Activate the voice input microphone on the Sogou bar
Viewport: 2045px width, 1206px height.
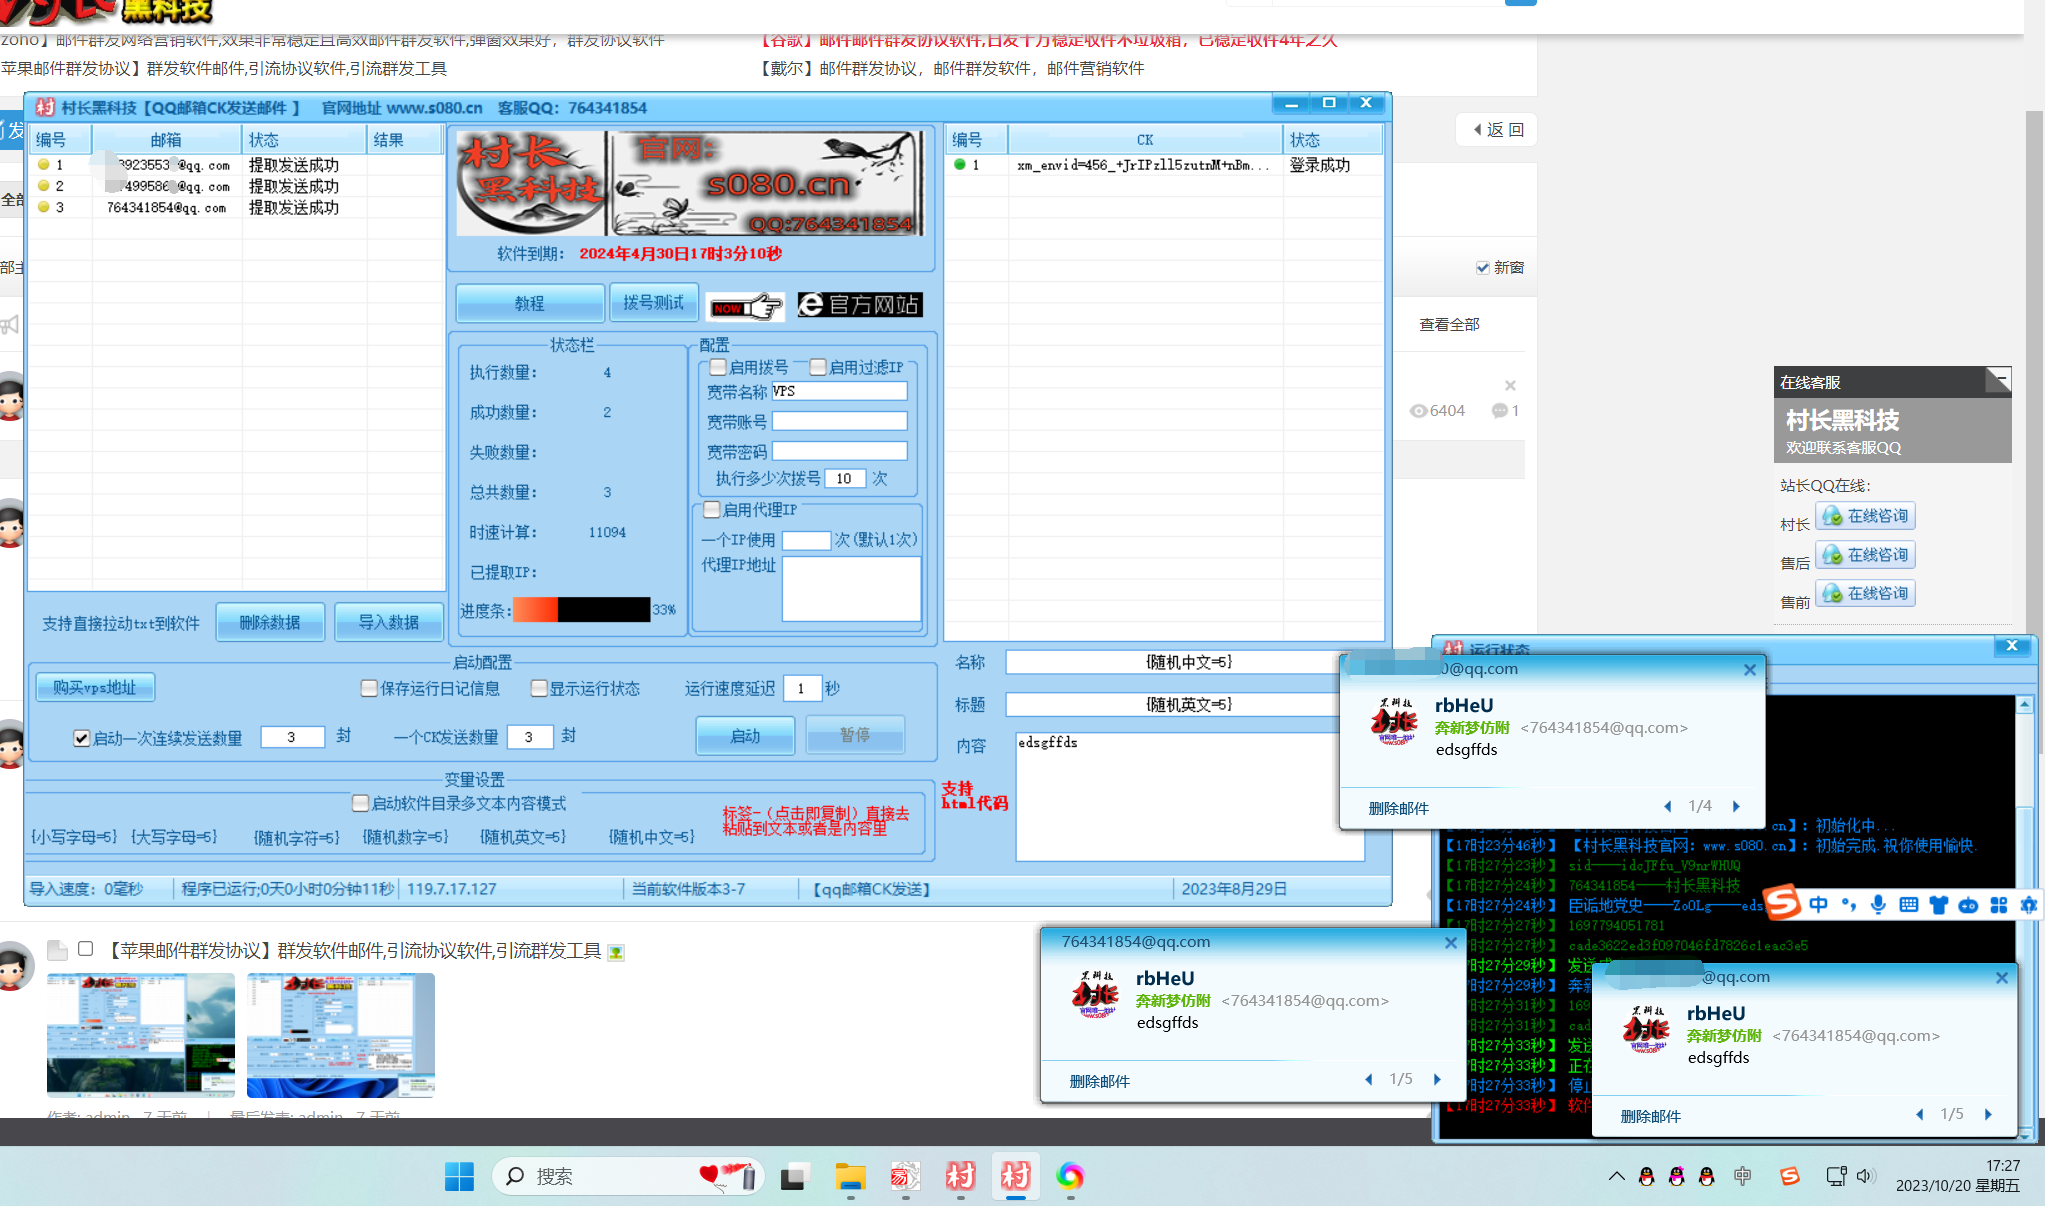[x=1879, y=905]
